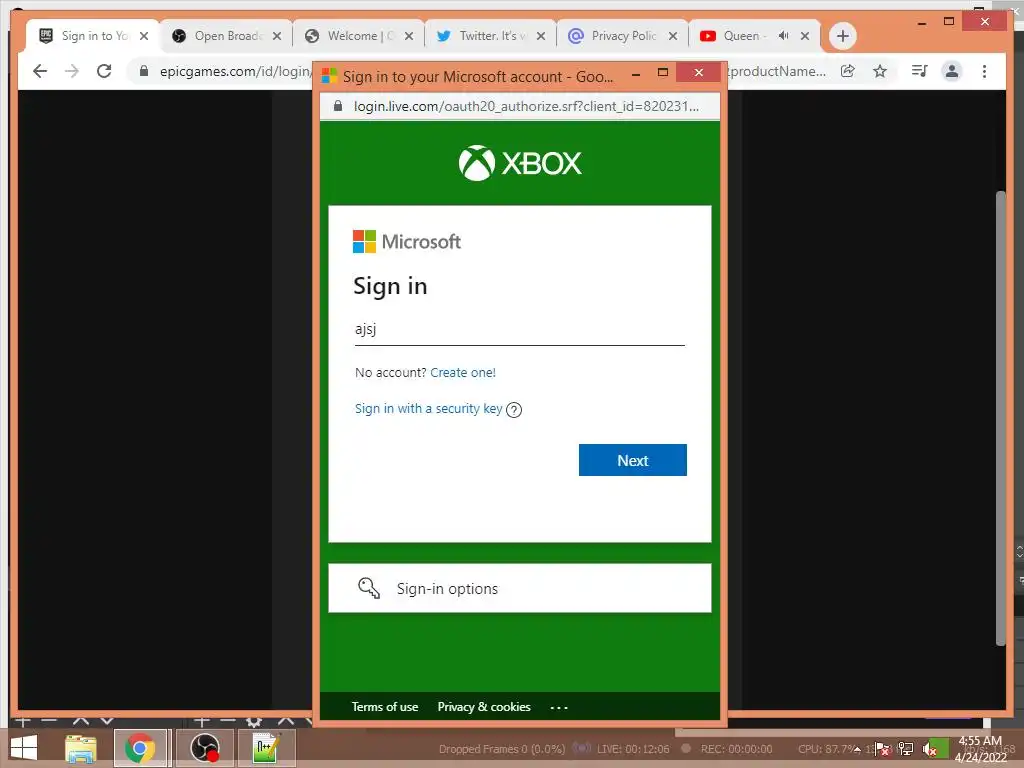Screen dimensions: 1024x768
Task: Open Chrome's three-dot menu
Action: pos(984,71)
